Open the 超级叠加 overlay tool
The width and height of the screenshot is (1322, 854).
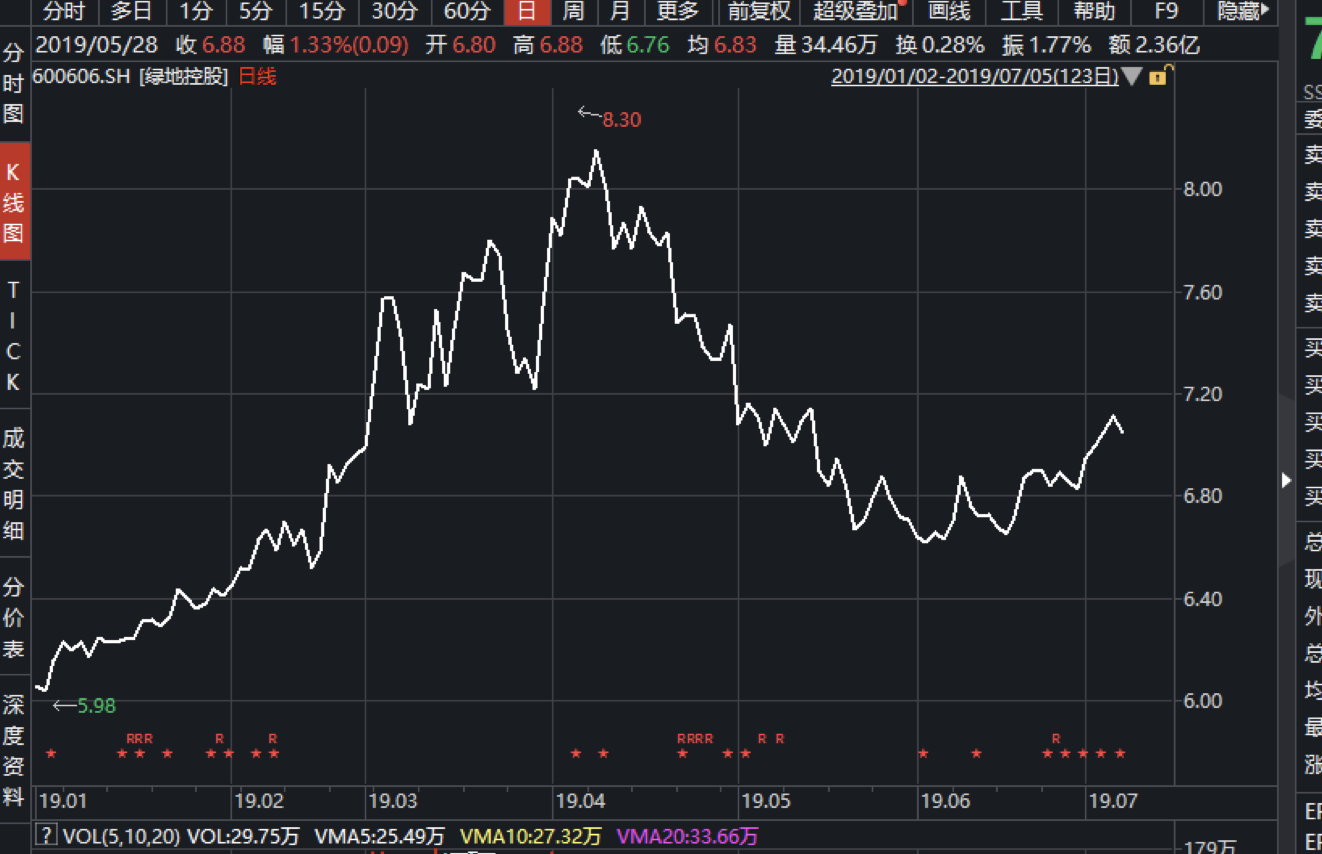856,12
